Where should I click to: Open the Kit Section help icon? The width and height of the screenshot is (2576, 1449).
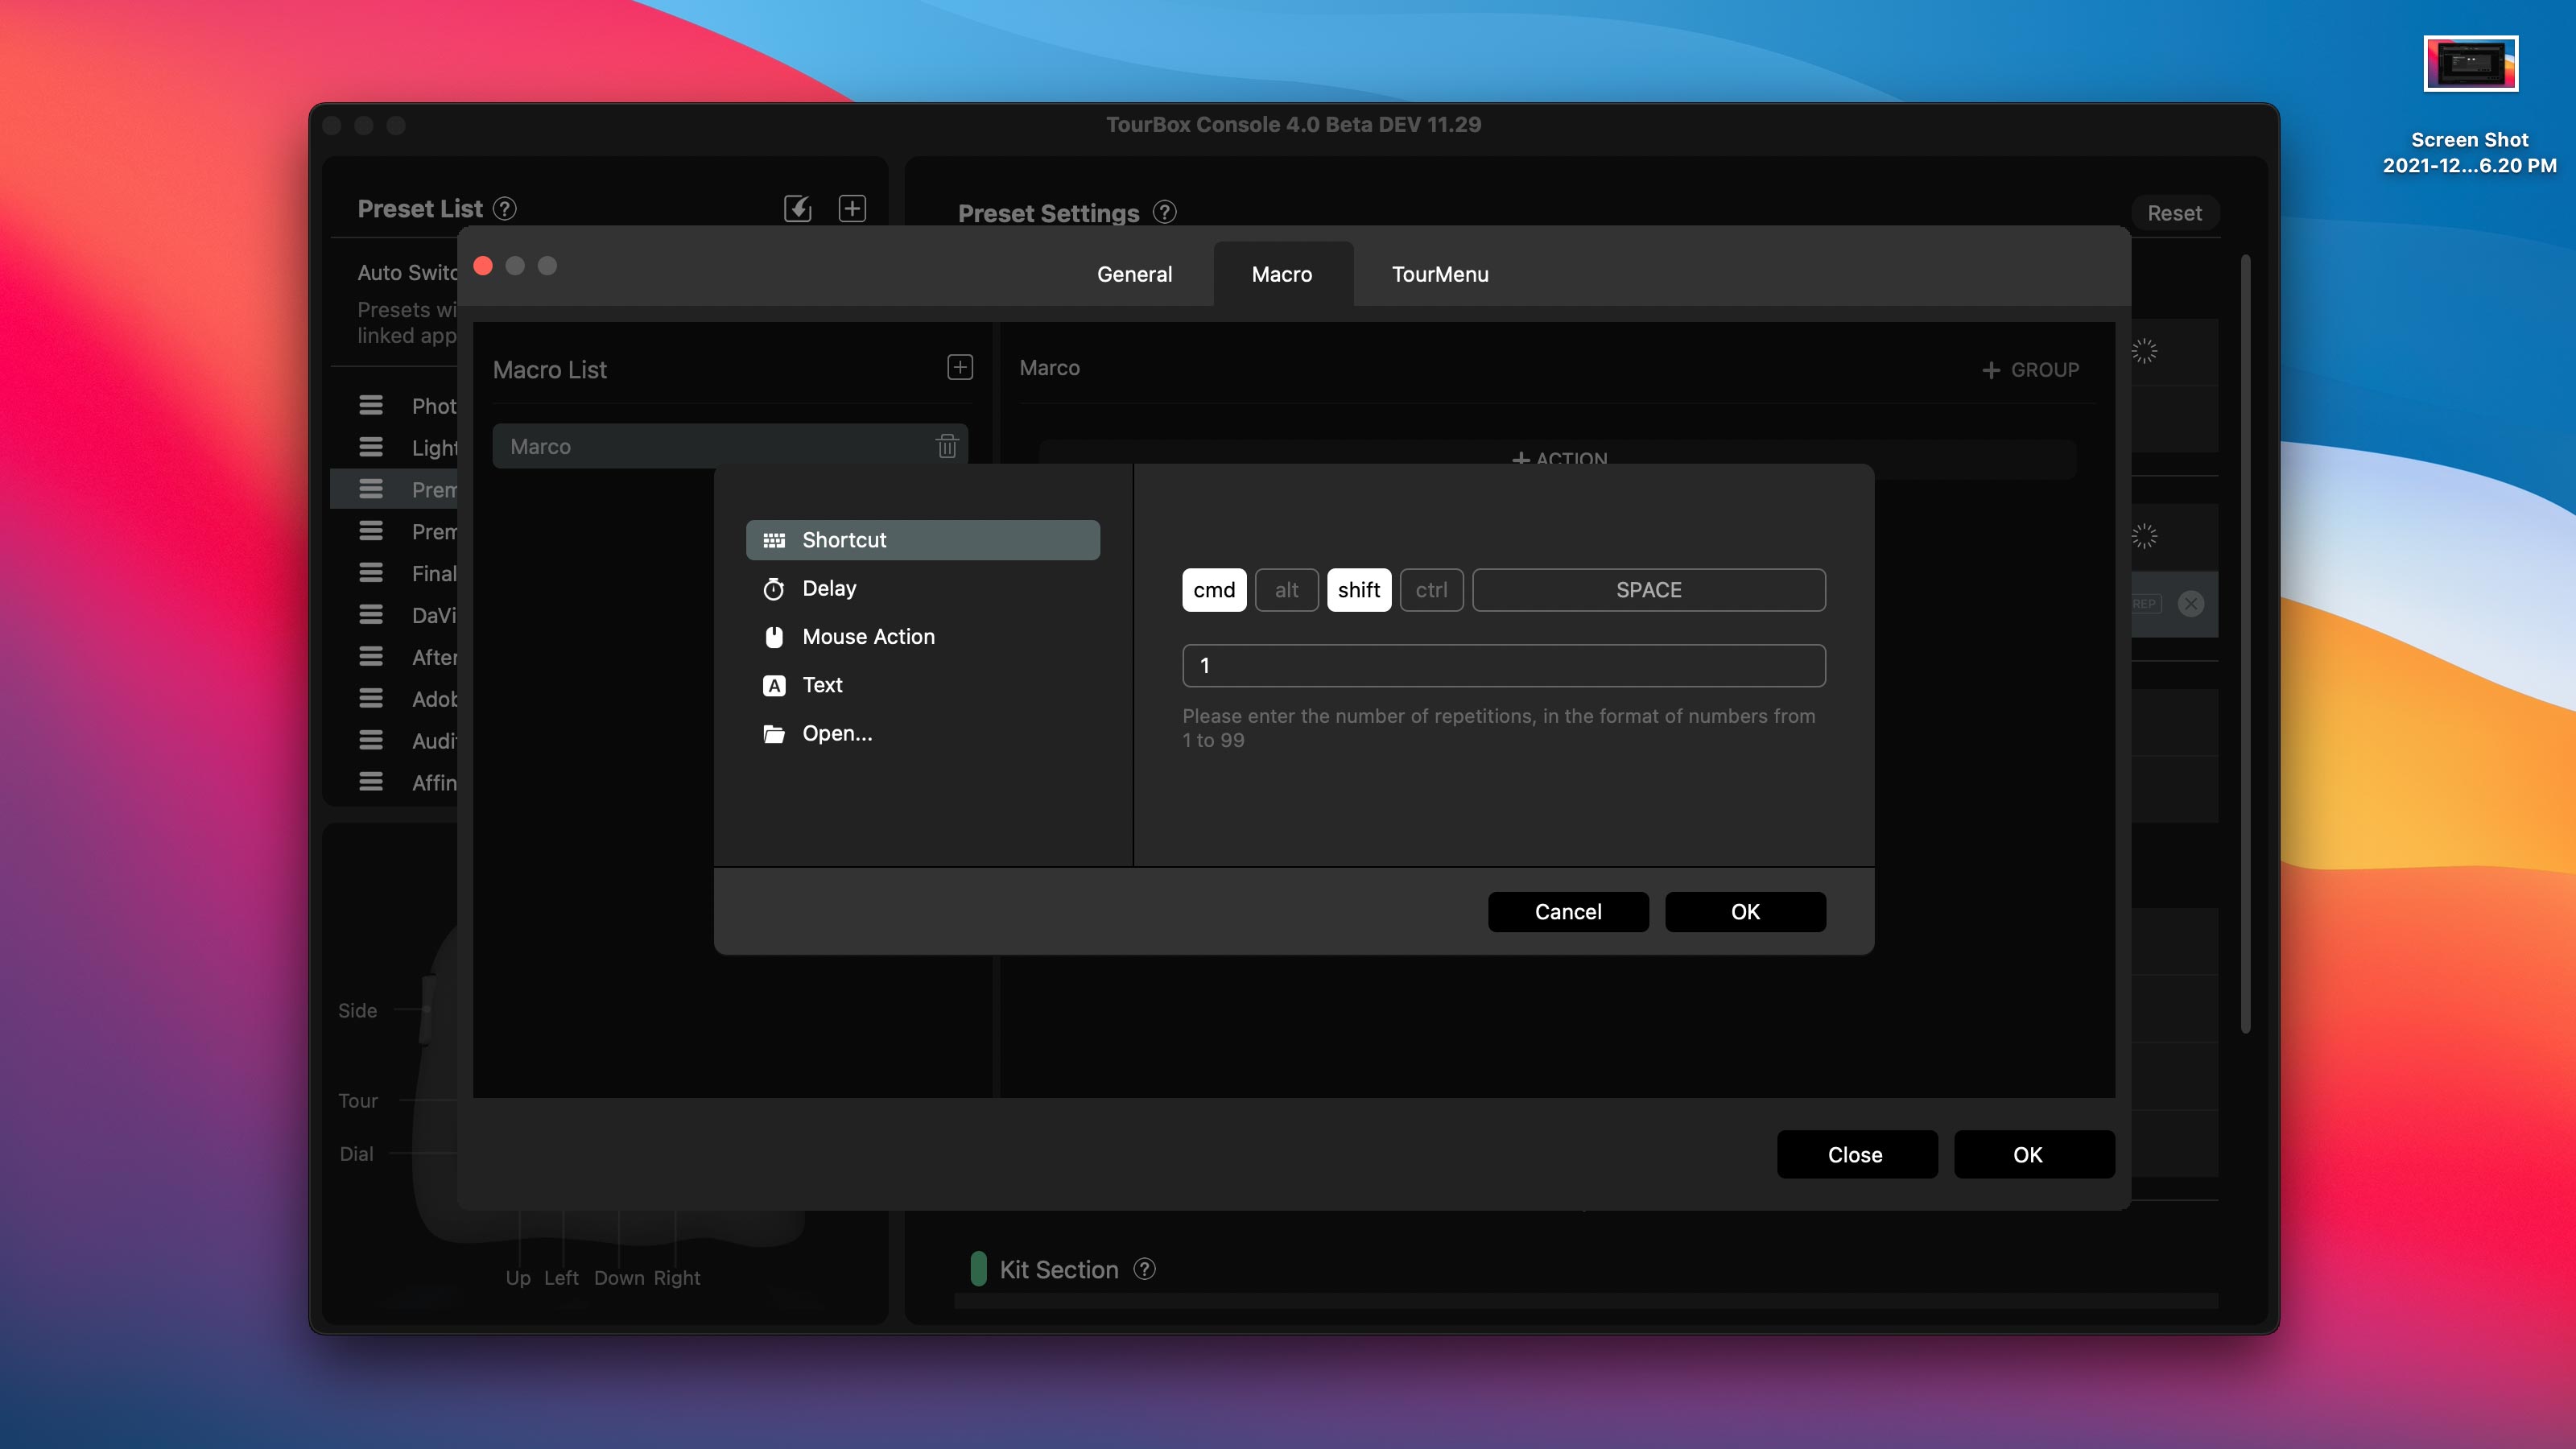[x=1144, y=1269]
